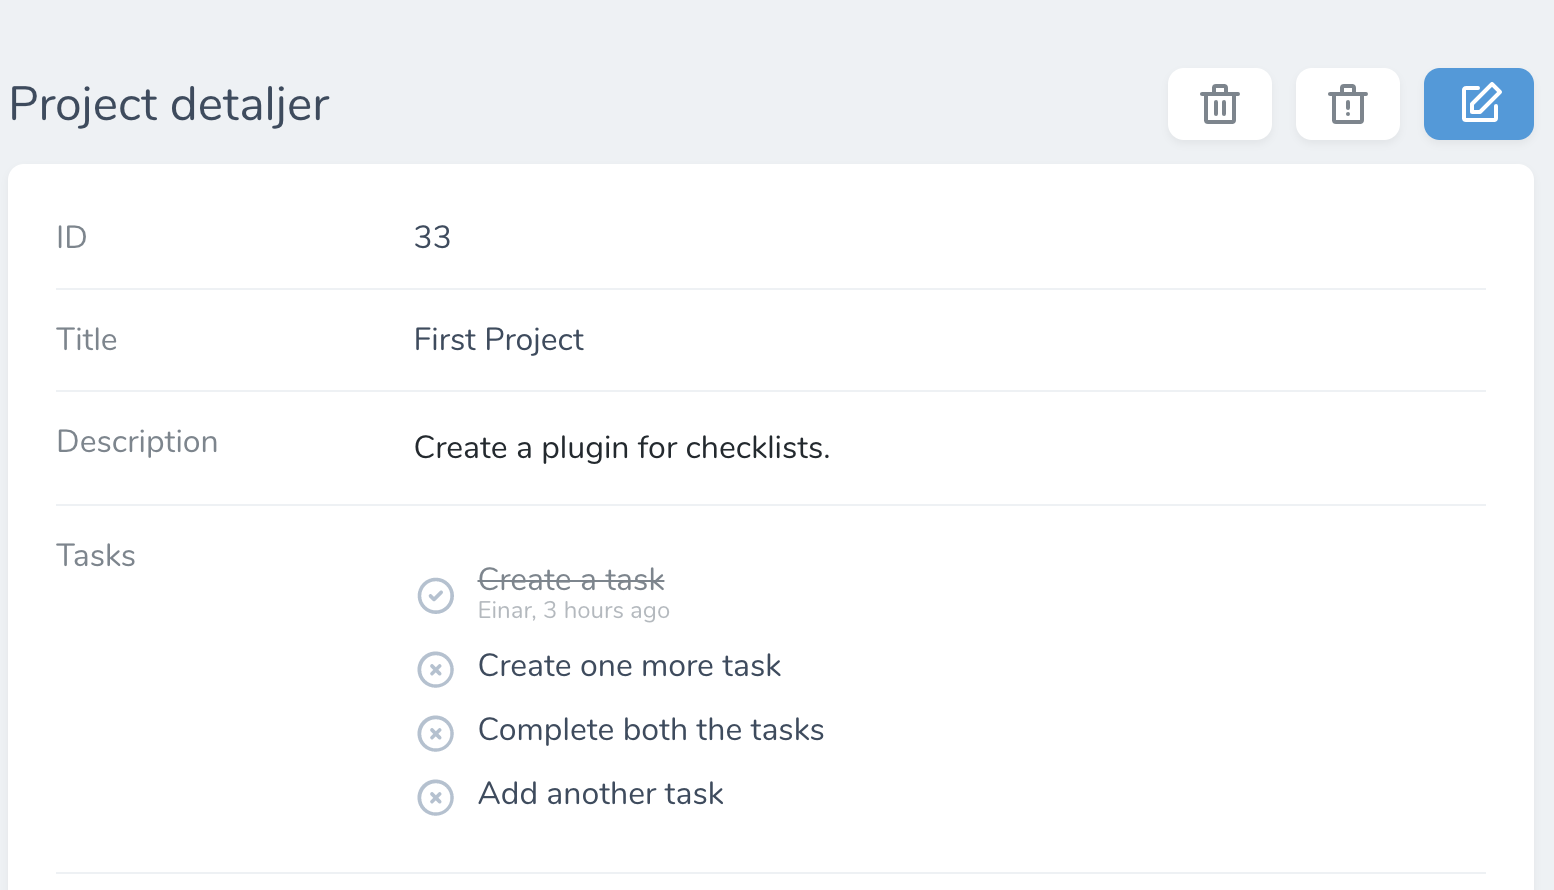Click the struck-through 'Create a task' text

click(571, 579)
